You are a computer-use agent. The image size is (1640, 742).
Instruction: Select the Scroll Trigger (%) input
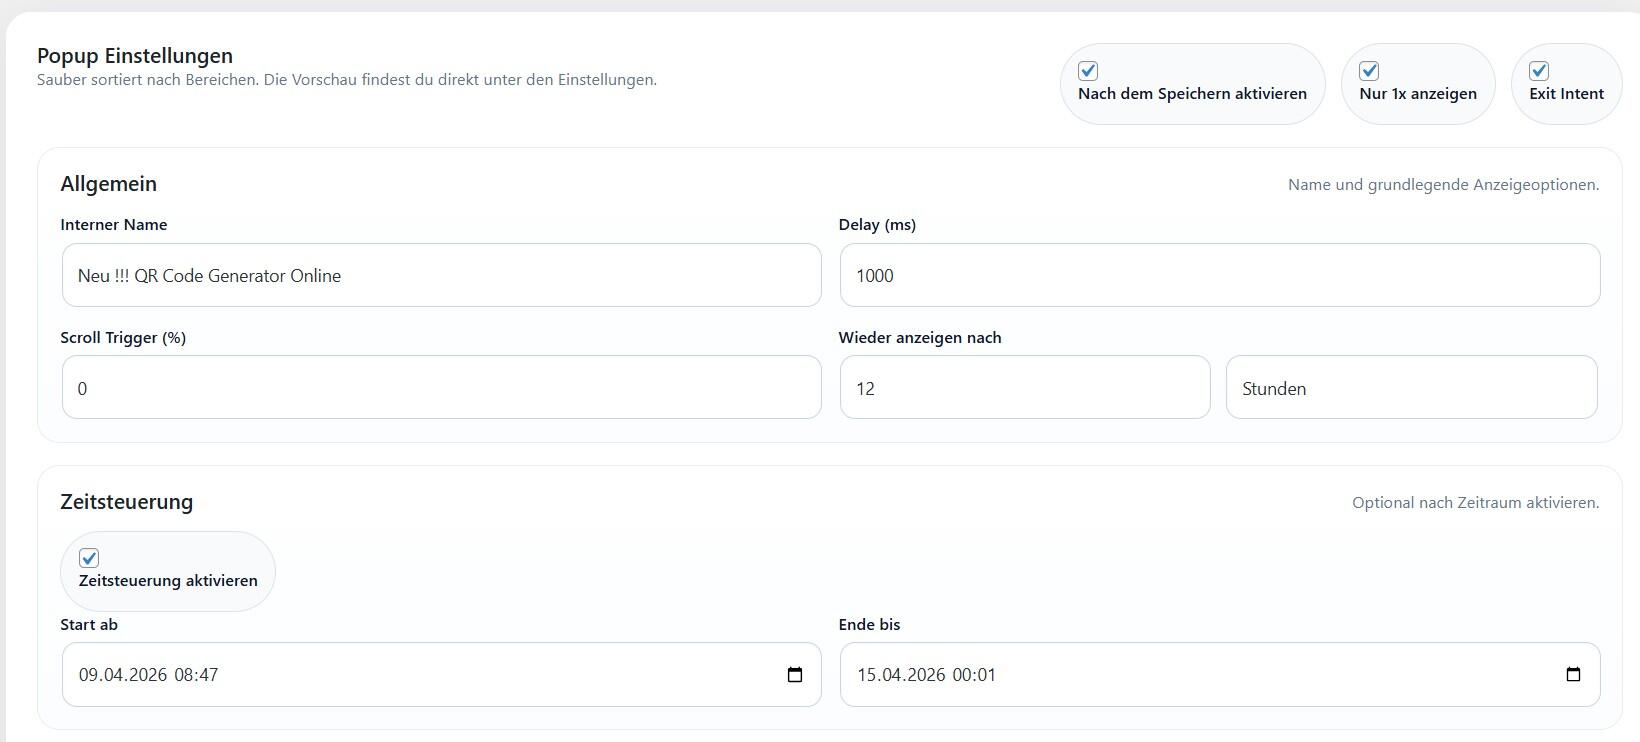click(x=441, y=388)
